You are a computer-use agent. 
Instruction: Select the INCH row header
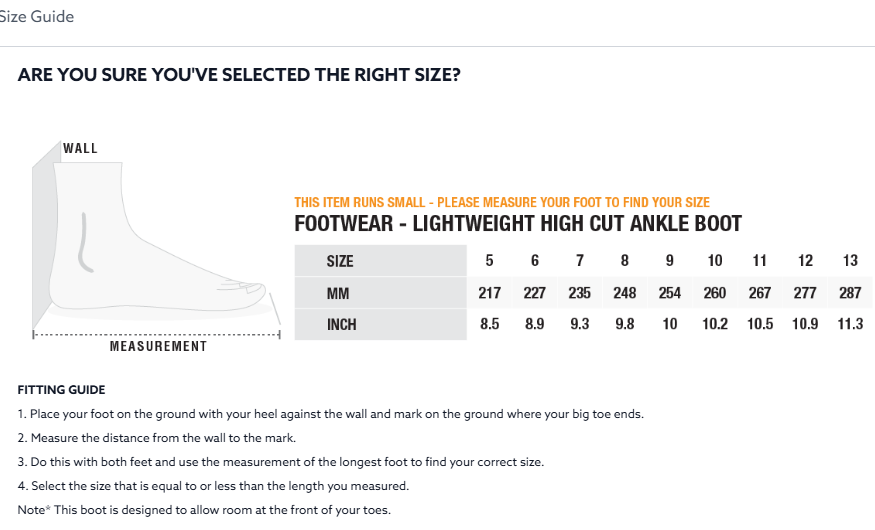coord(341,325)
